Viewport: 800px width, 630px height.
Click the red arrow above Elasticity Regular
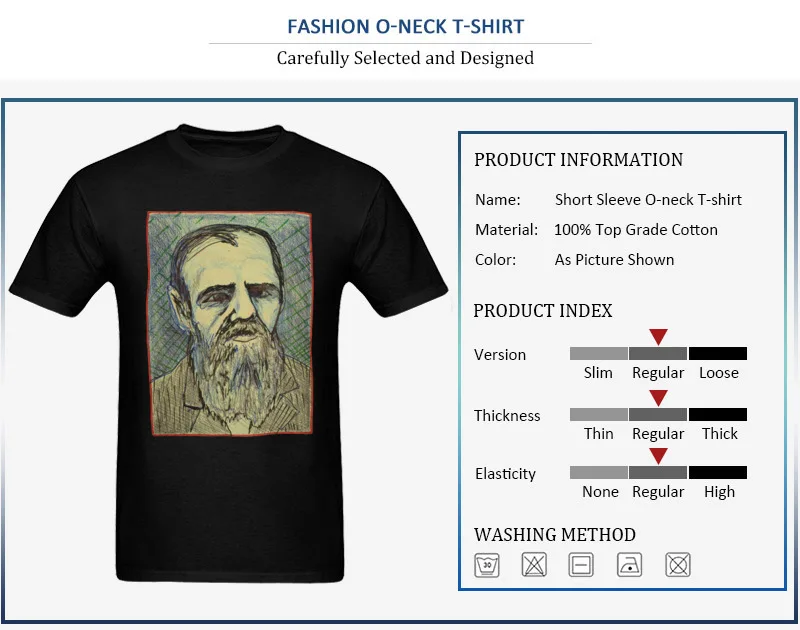658,456
